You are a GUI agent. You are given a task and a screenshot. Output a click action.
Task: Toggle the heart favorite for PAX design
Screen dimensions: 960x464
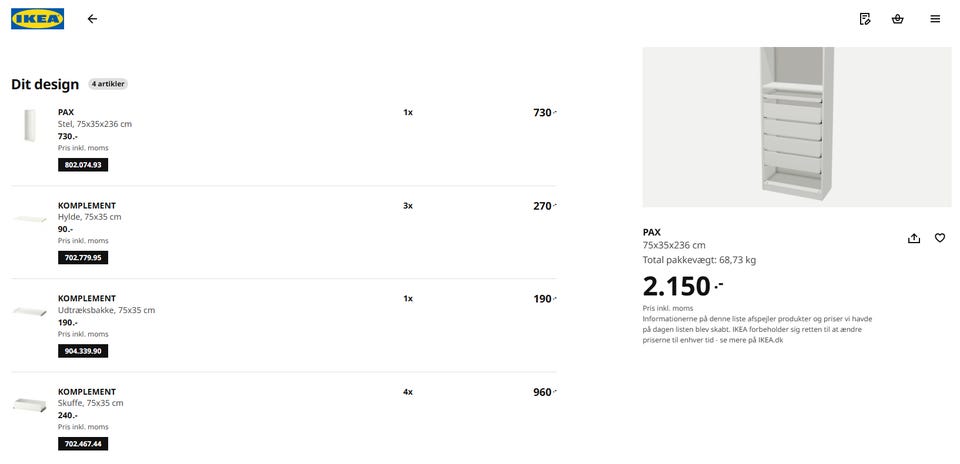pyautogui.click(x=940, y=238)
